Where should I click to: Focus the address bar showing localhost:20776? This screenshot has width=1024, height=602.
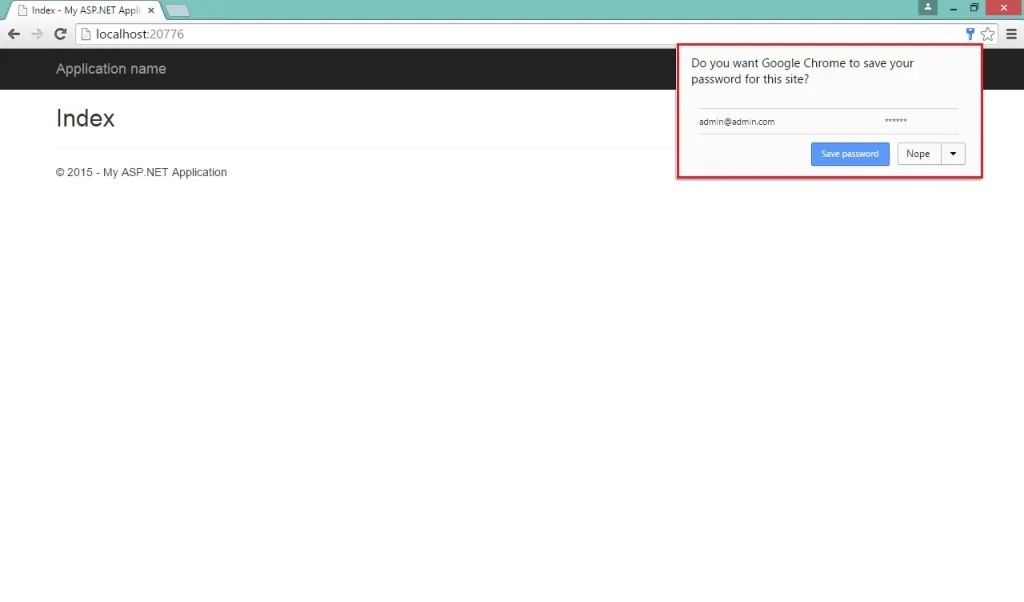tap(522, 34)
